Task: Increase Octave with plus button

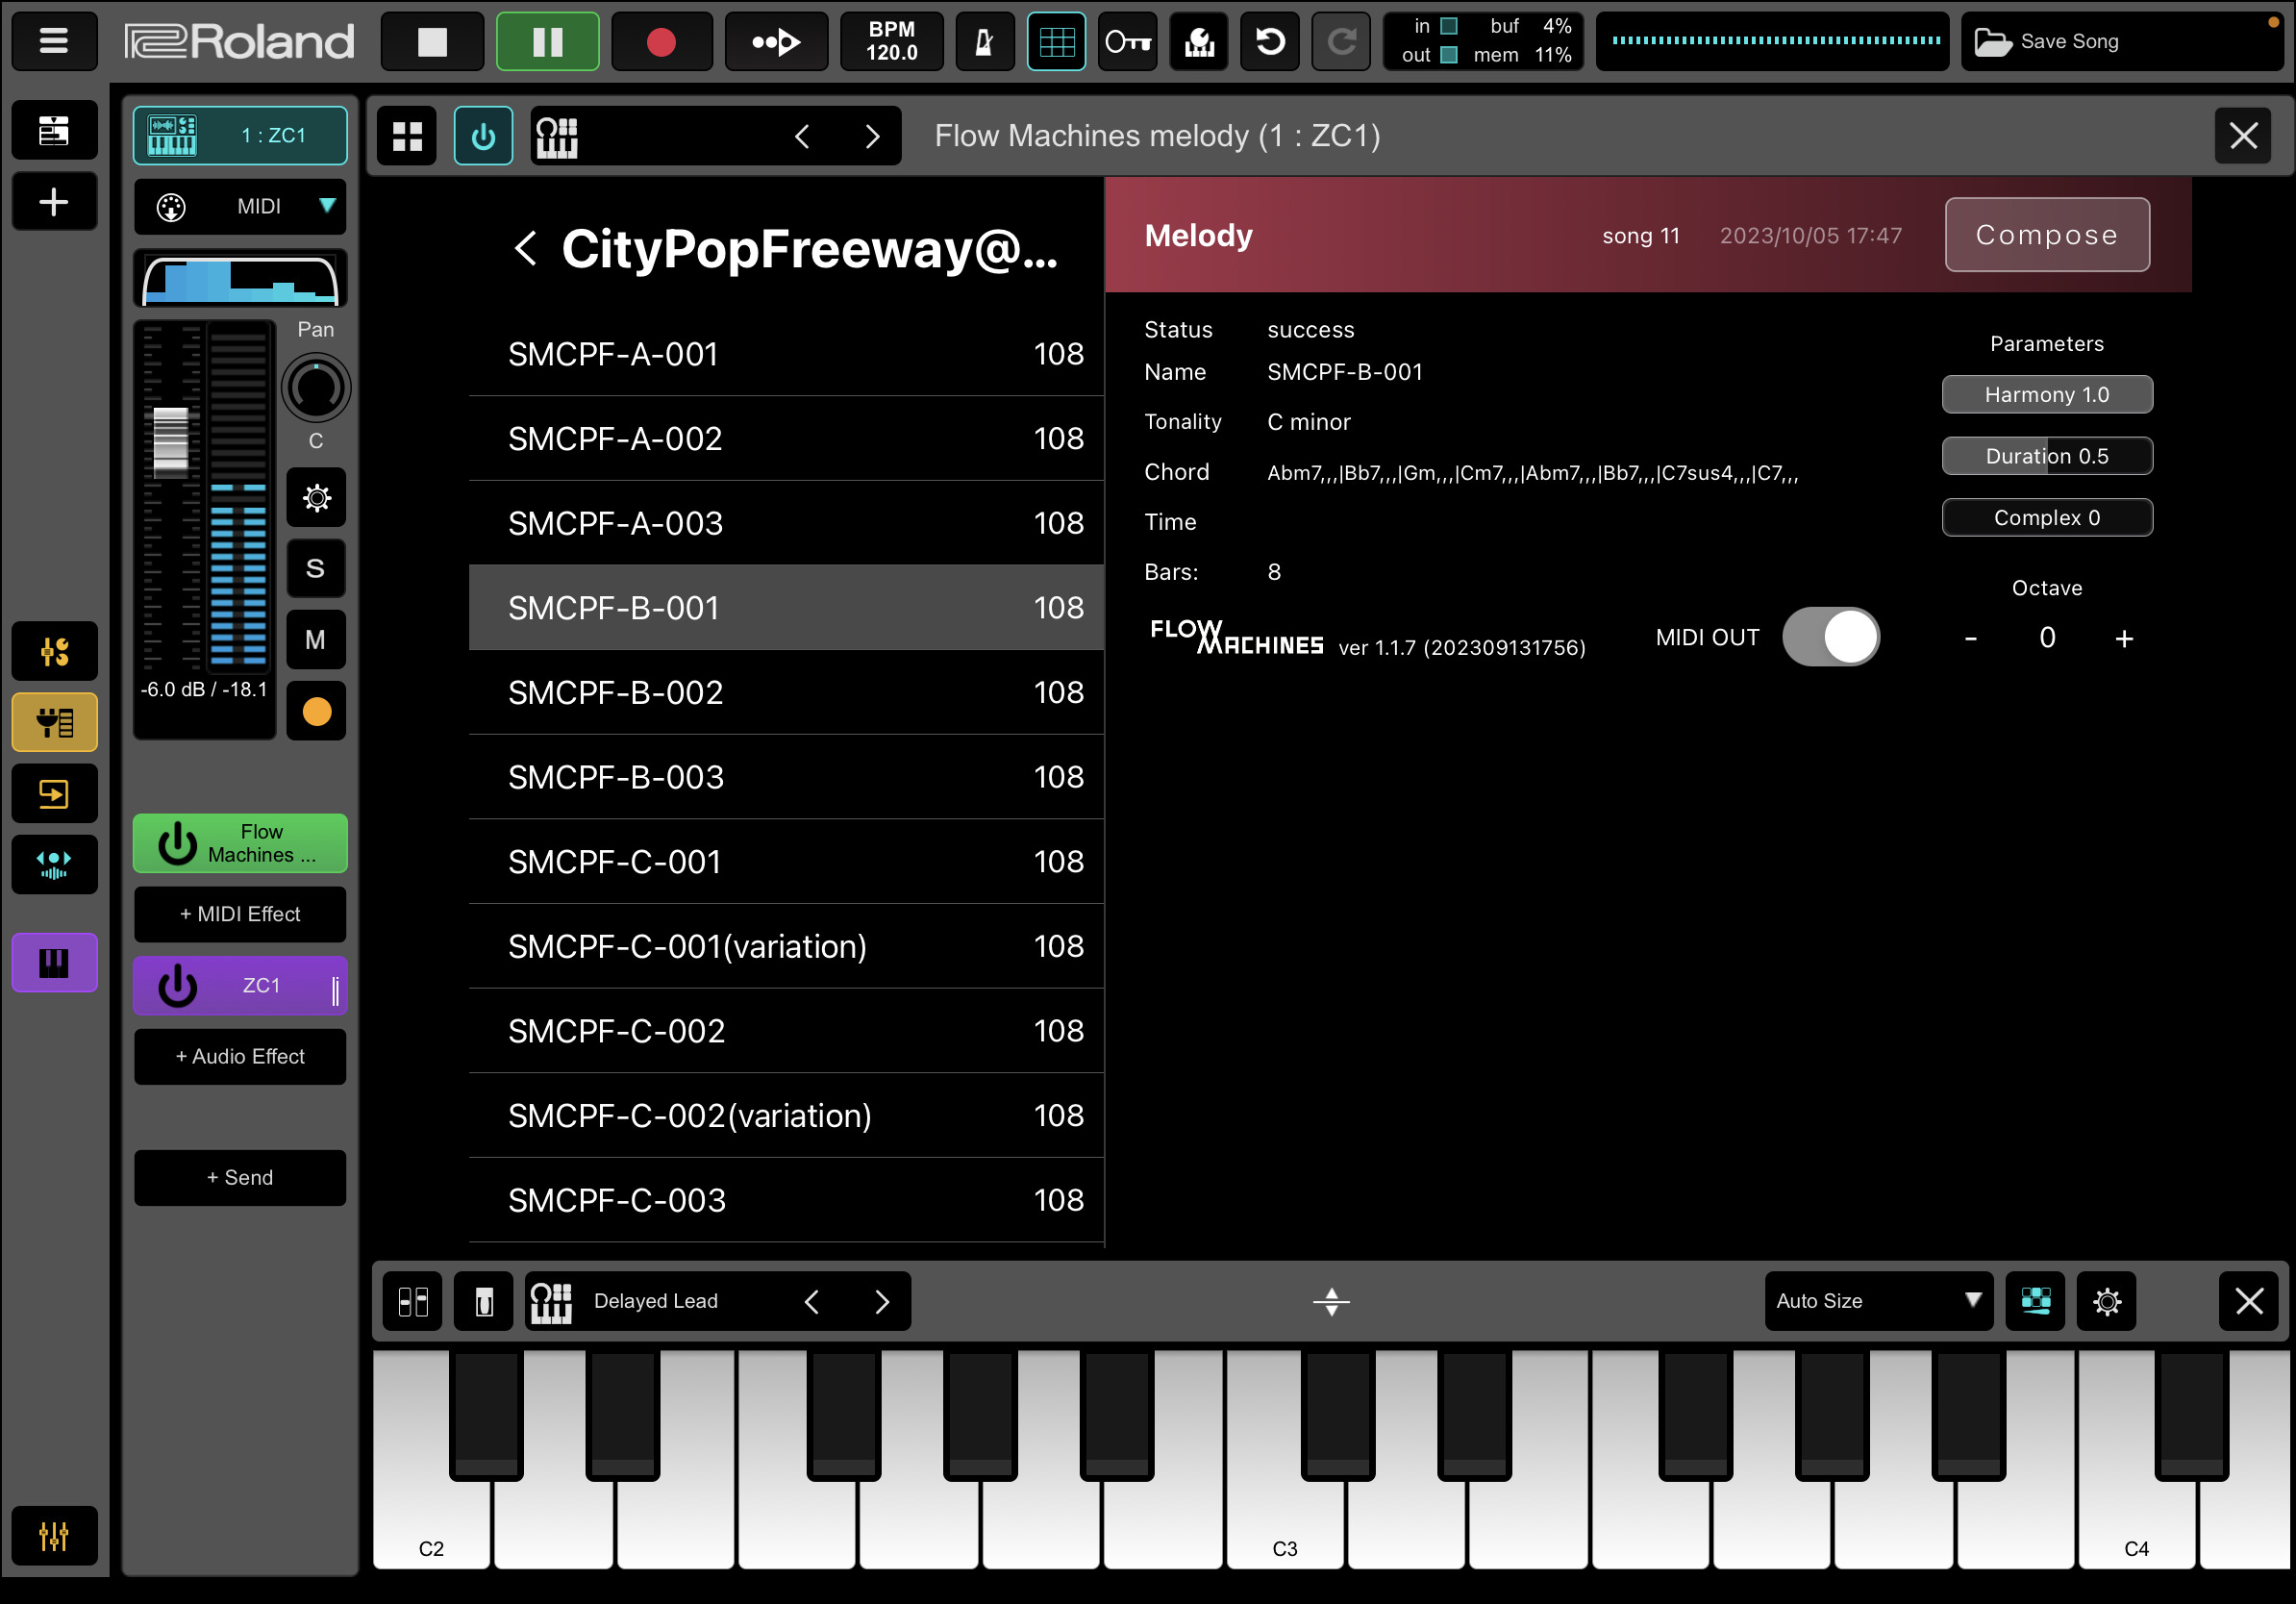Action: 2125,638
